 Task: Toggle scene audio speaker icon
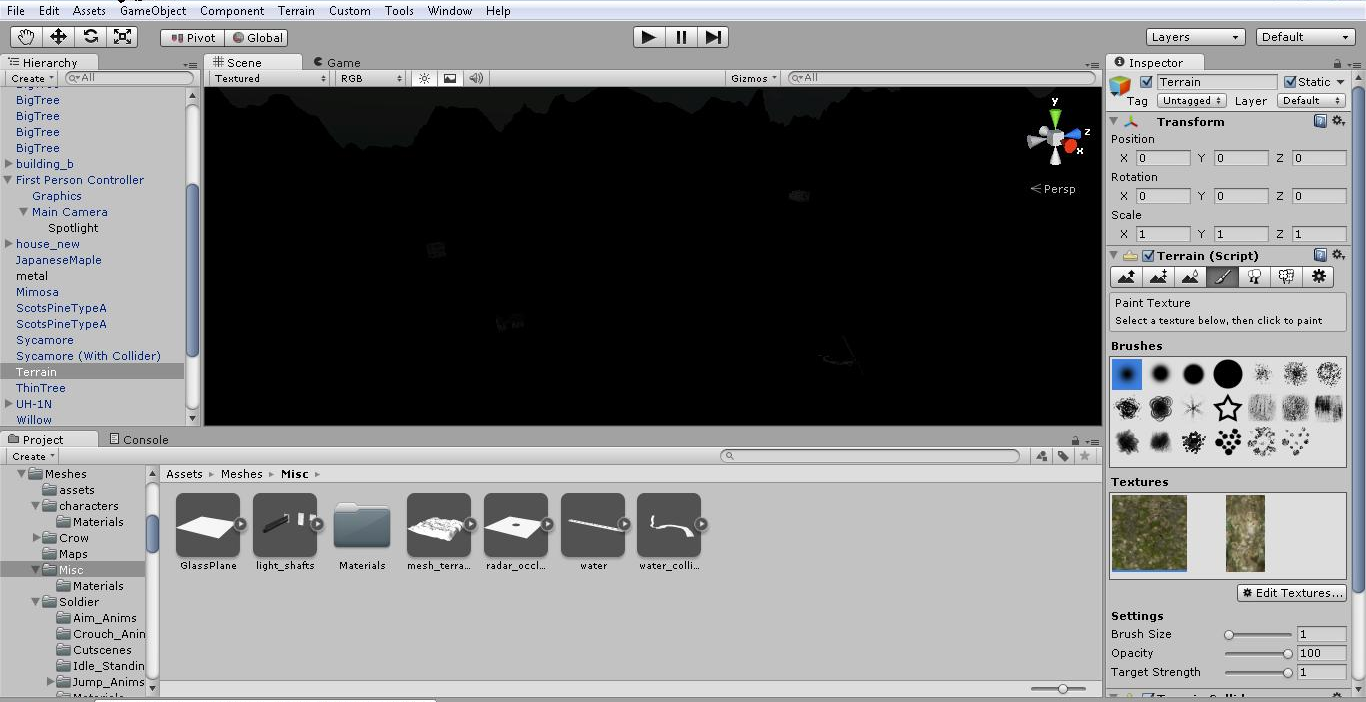[476, 78]
